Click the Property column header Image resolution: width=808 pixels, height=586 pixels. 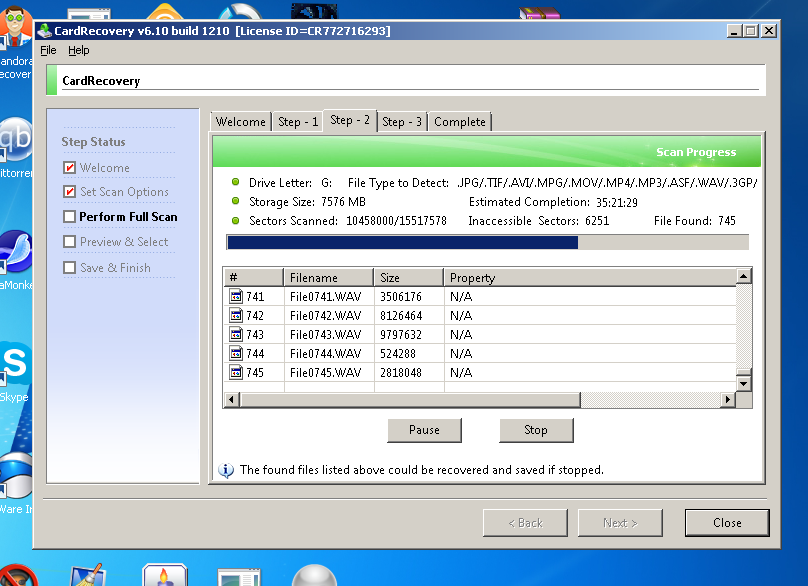(590, 278)
